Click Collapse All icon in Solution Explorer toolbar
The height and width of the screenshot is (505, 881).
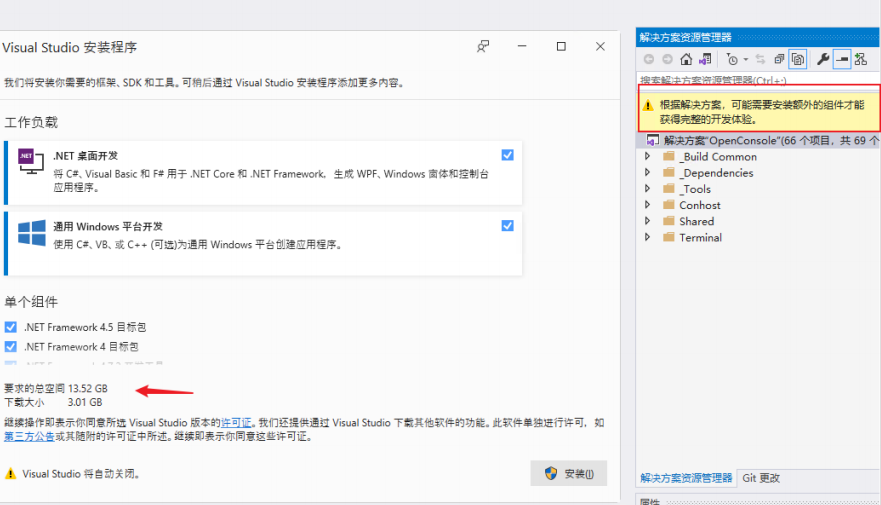779,60
